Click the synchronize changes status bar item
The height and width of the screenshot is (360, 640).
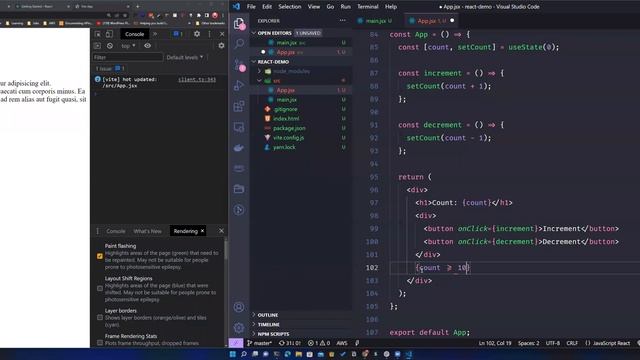point(290,343)
